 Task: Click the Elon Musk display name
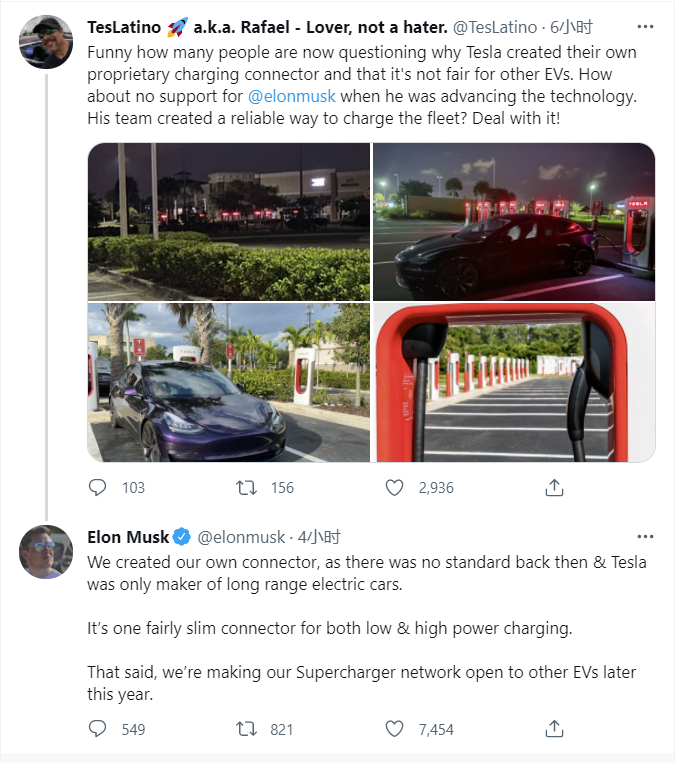click(128, 537)
